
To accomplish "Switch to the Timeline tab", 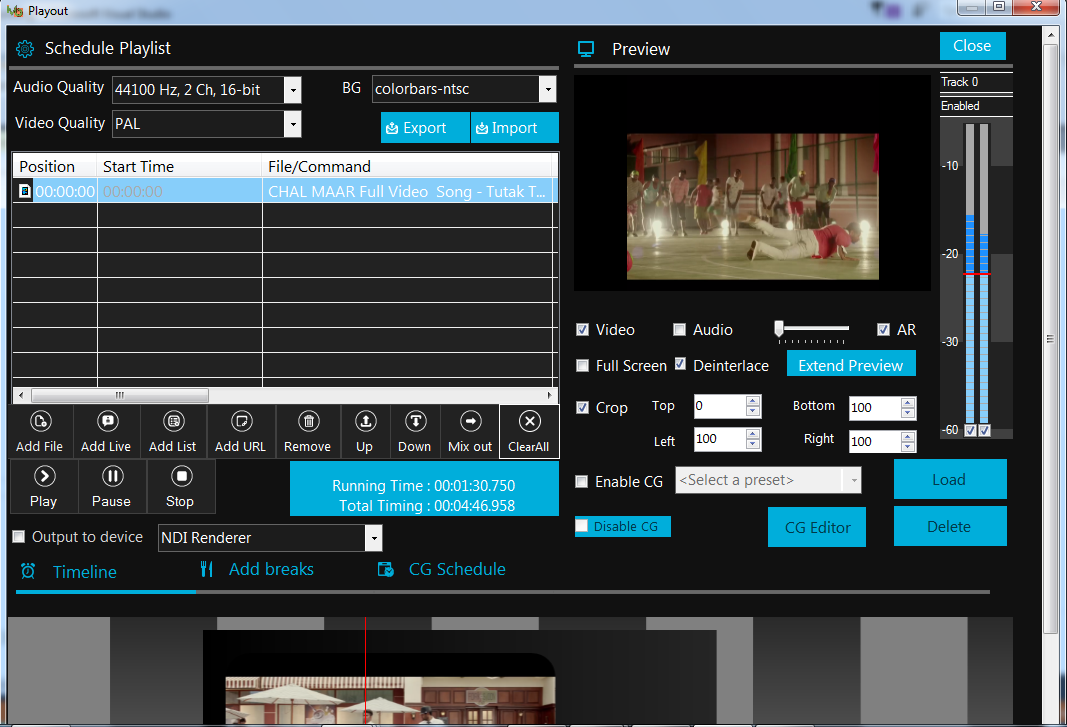I will [85, 572].
